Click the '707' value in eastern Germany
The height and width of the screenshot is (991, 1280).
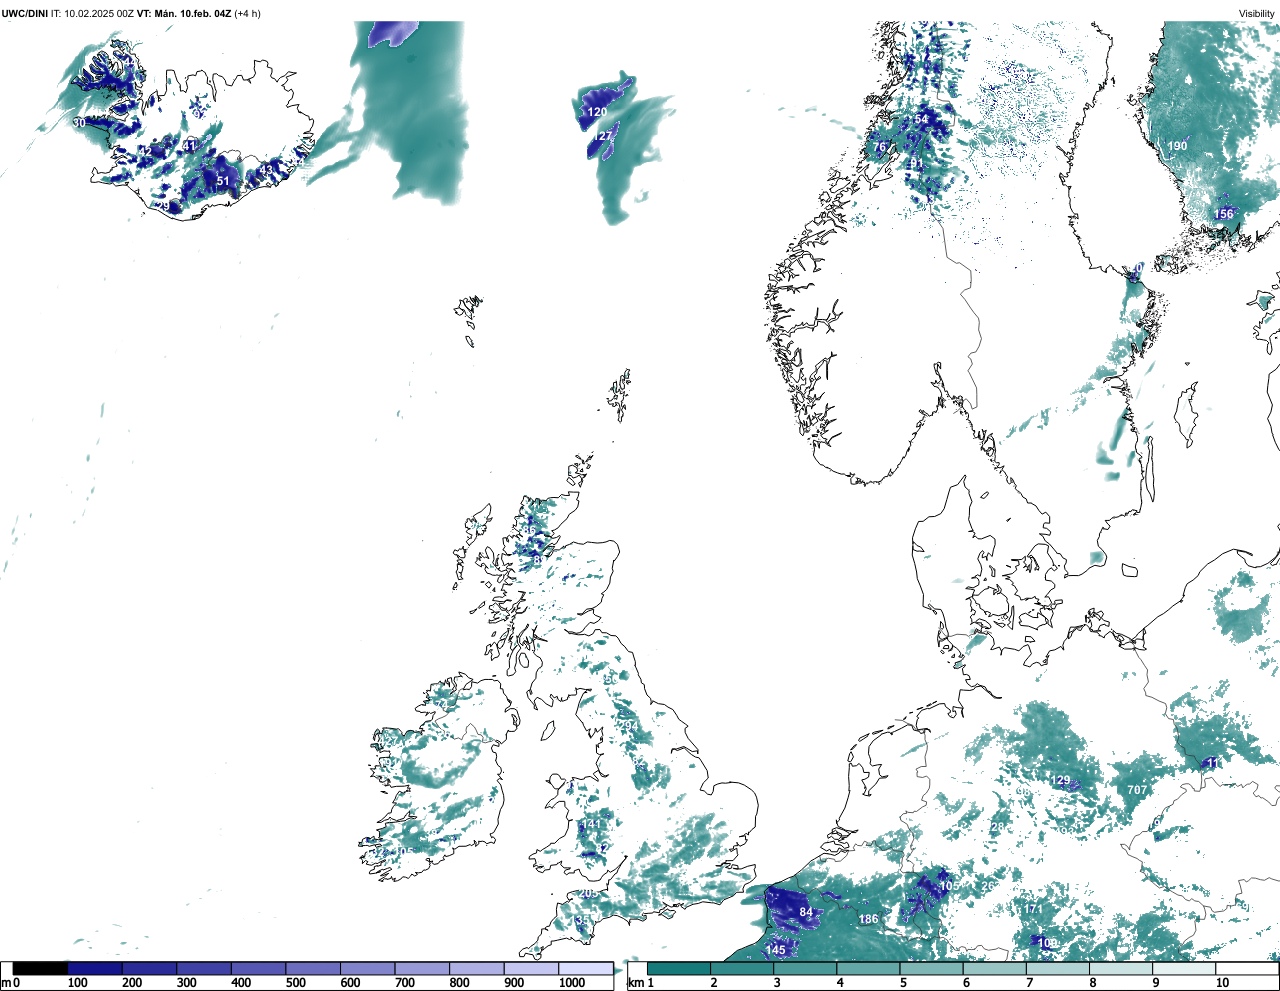[1137, 791]
